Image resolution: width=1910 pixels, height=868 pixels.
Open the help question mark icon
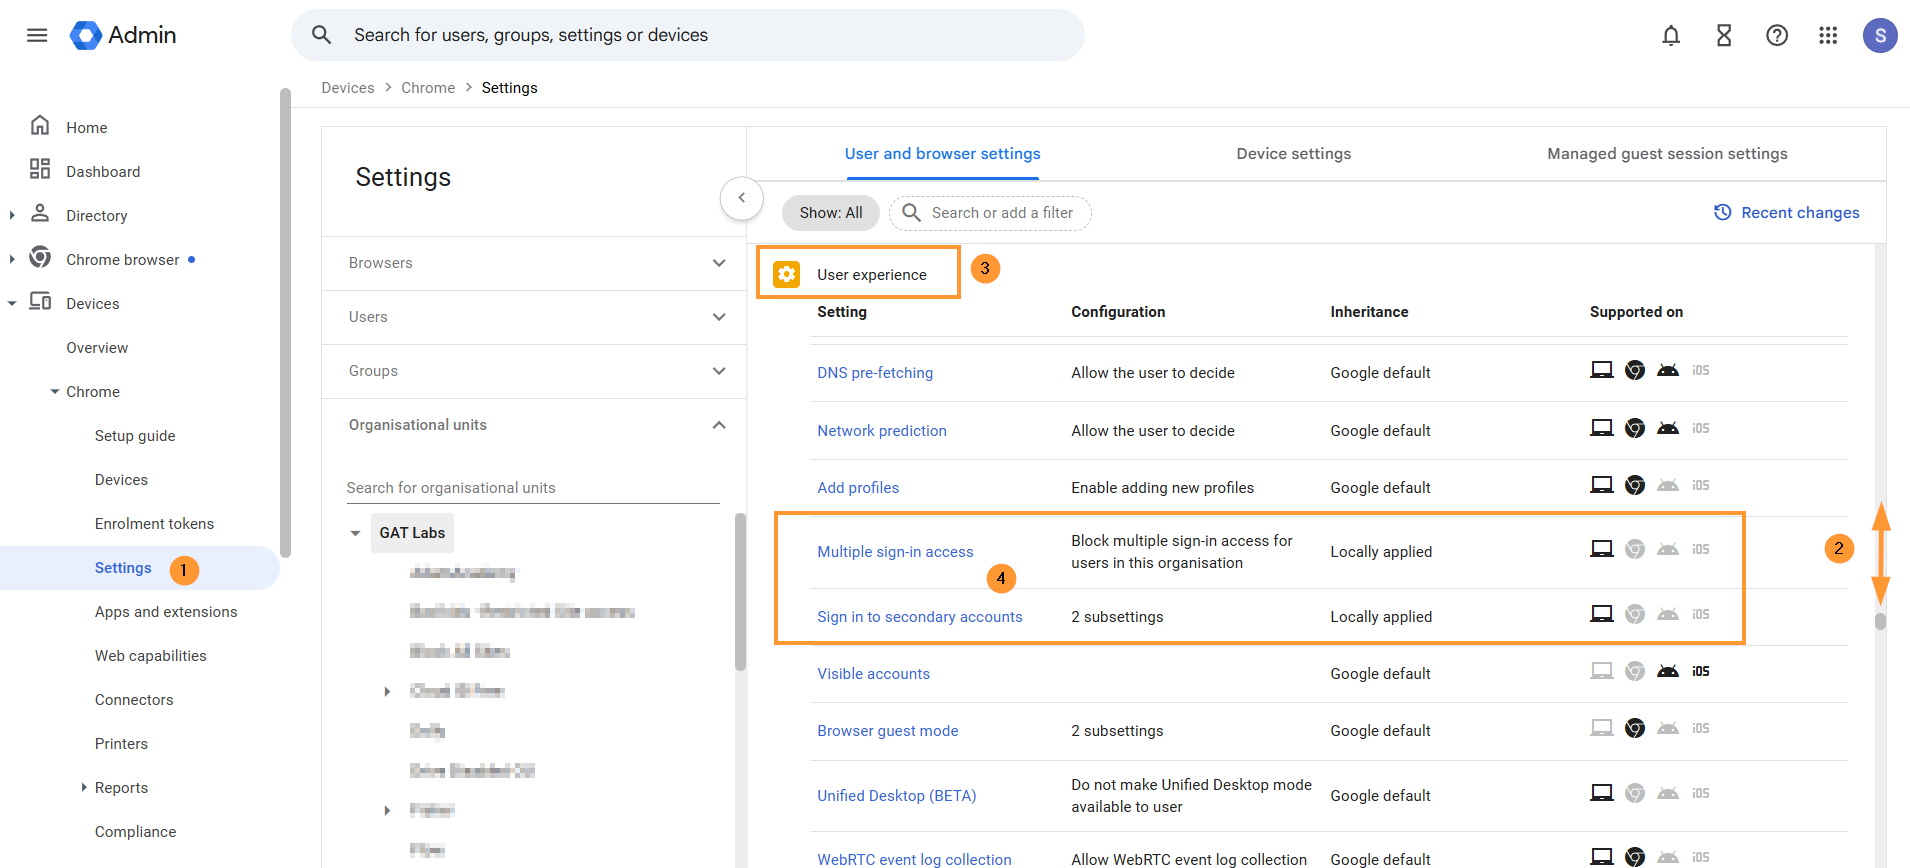(x=1777, y=36)
